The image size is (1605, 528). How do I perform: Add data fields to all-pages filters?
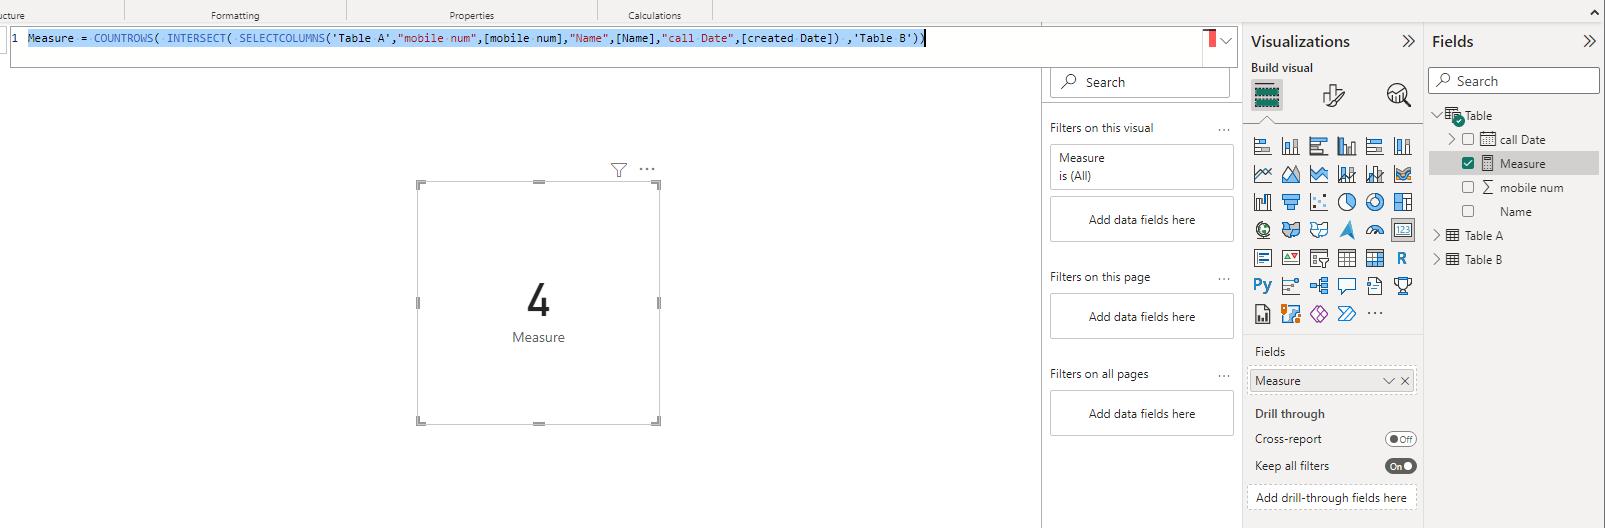point(1142,414)
